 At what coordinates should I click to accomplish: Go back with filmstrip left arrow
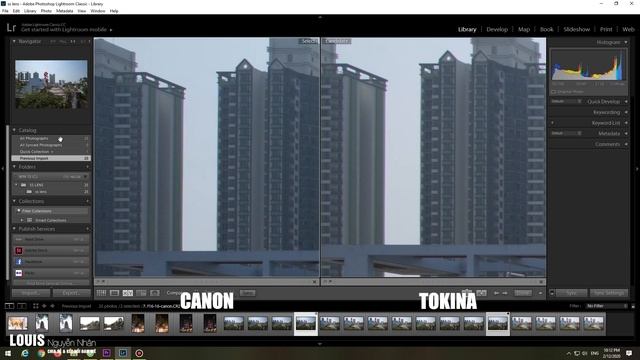pos(44,306)
